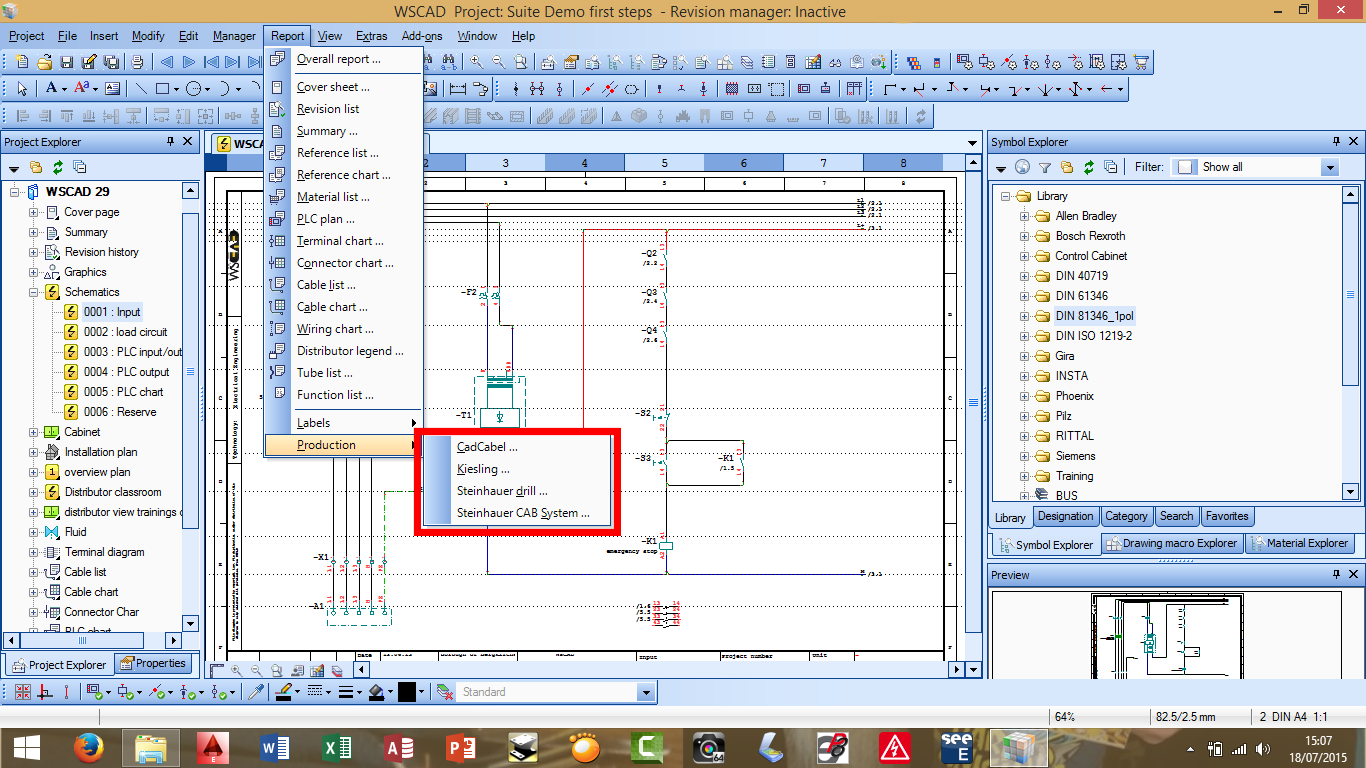Choose Terminal chart in Report menu

(x=344, y=241)
